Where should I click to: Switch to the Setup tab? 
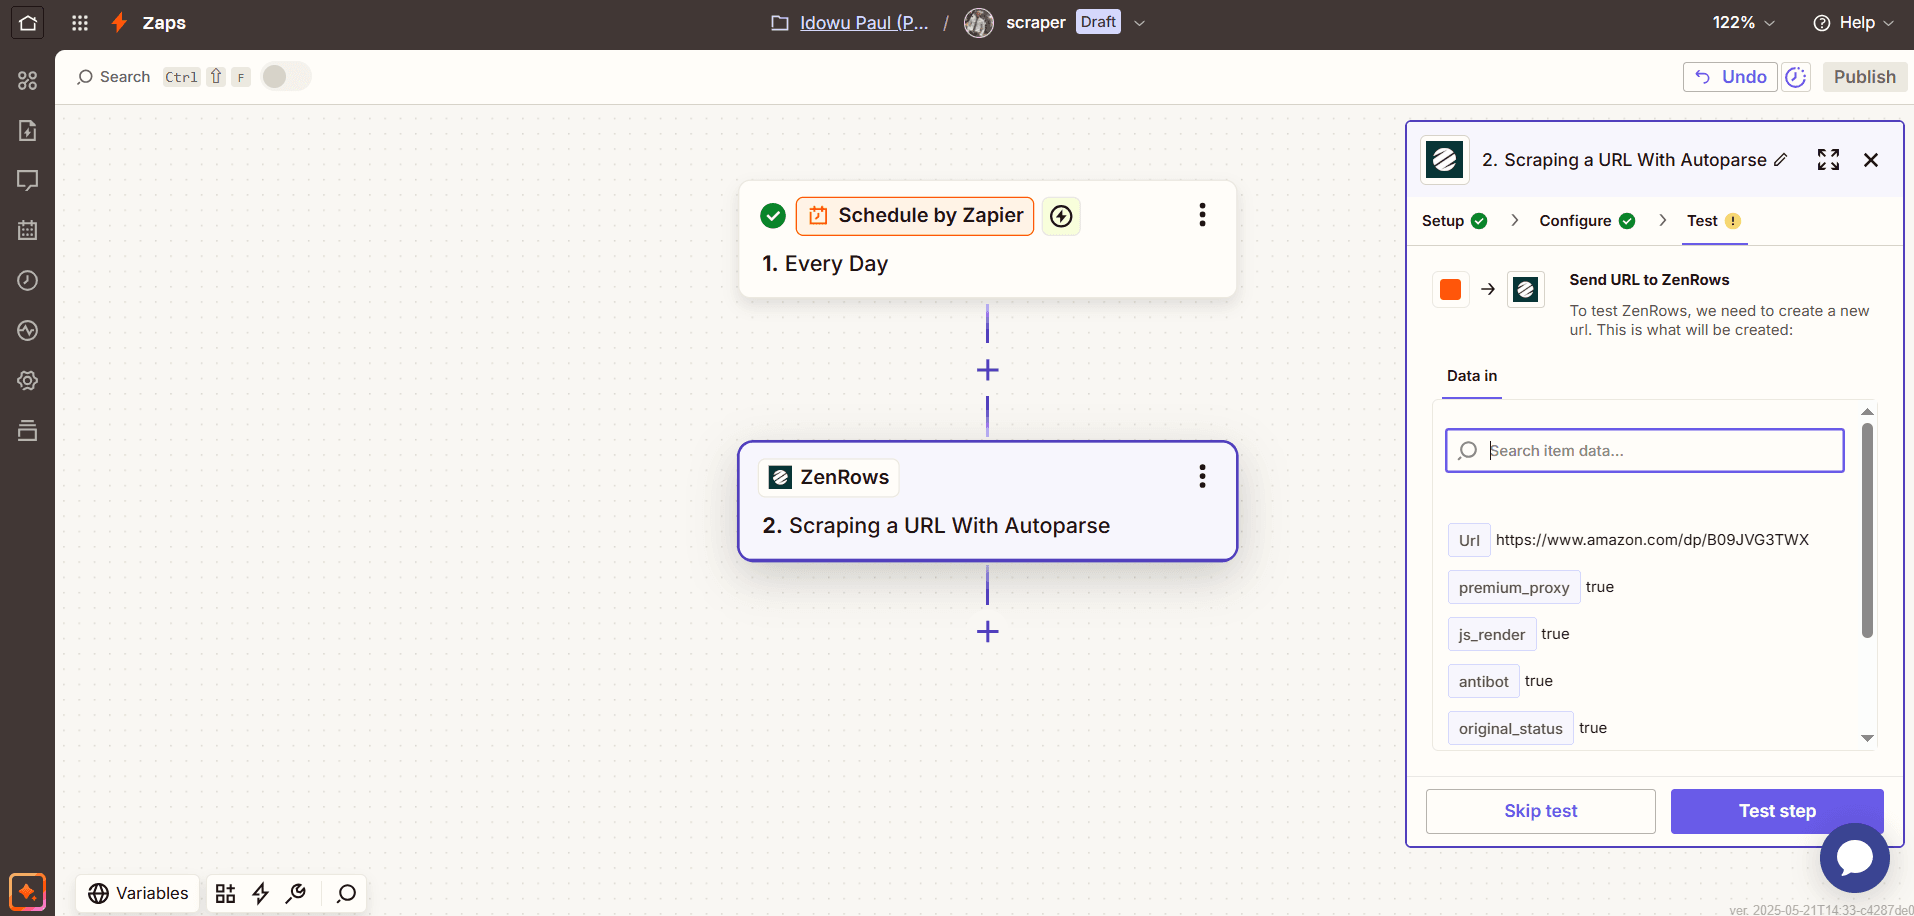1454,221
